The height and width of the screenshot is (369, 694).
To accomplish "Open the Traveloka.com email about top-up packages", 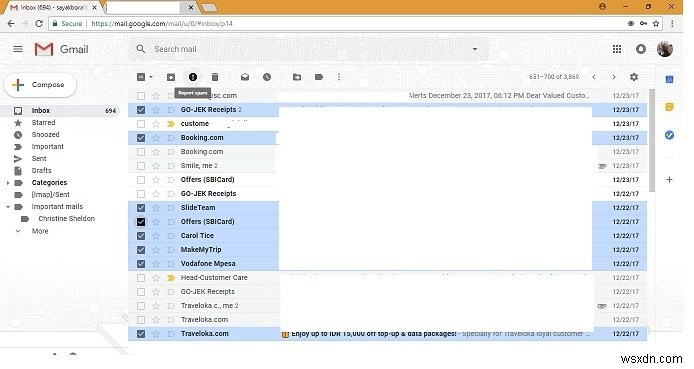I will point(387,334).
